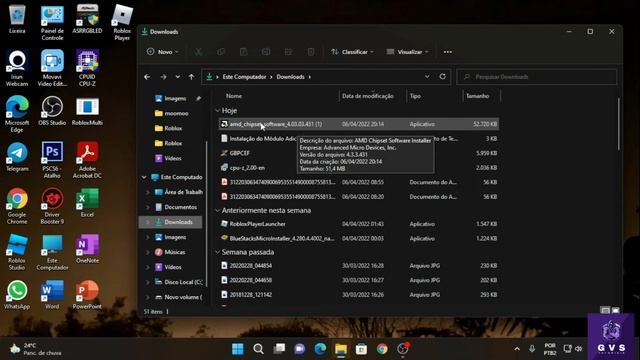Open Photoshop PSCS6 Atalho desktop icon
Image resolution: width=640 pixels, height=360 pixels.
[x=52, y=160]
